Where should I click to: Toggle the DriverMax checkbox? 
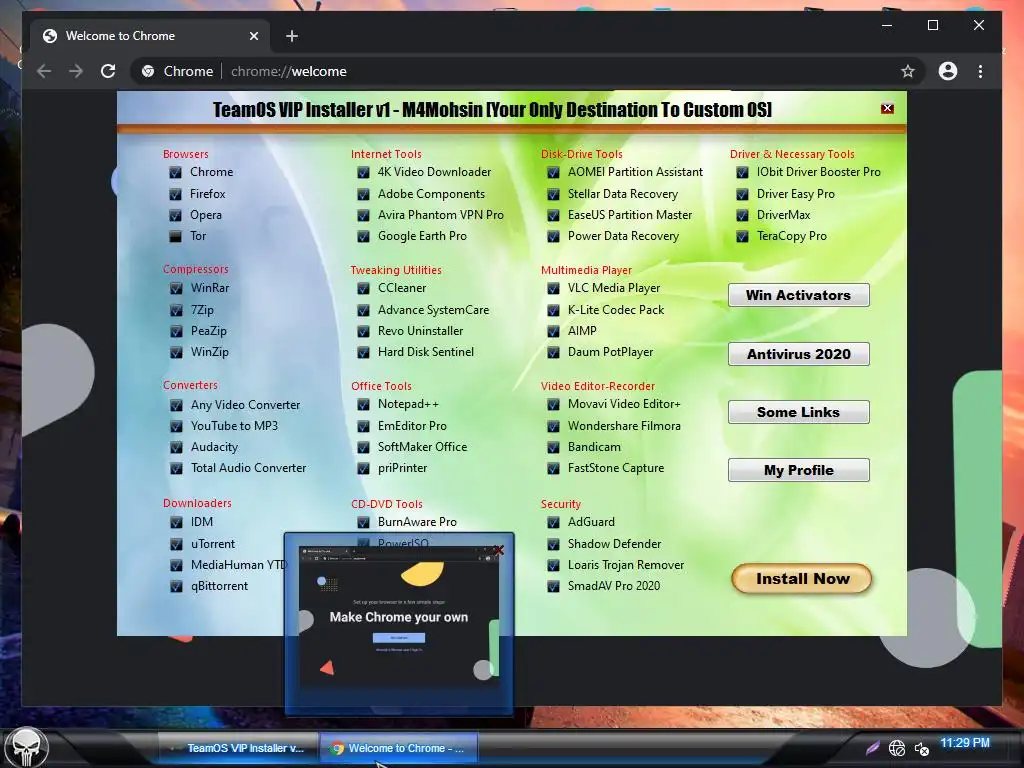(x=742, y=215)
